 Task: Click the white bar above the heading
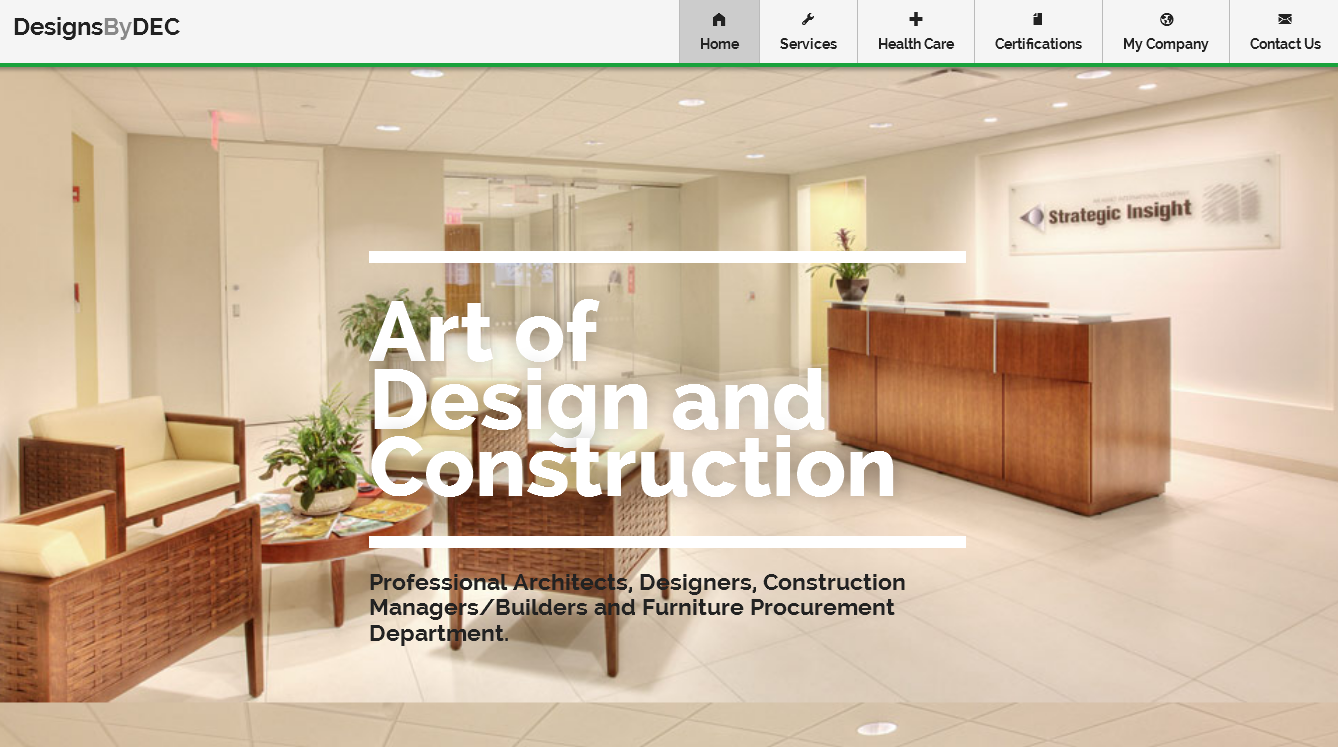pyautogui.click(x=667, y=257)
